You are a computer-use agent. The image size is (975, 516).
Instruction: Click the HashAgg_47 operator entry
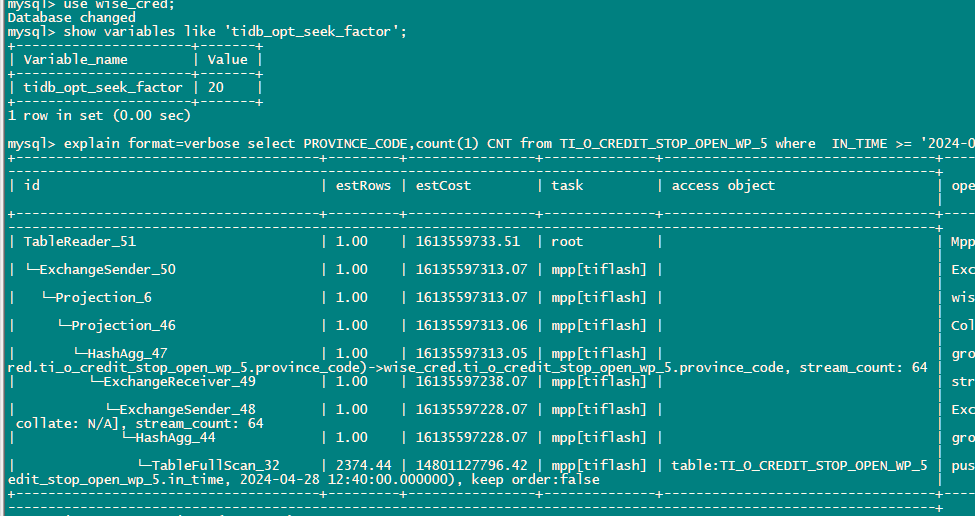[127, 353]
